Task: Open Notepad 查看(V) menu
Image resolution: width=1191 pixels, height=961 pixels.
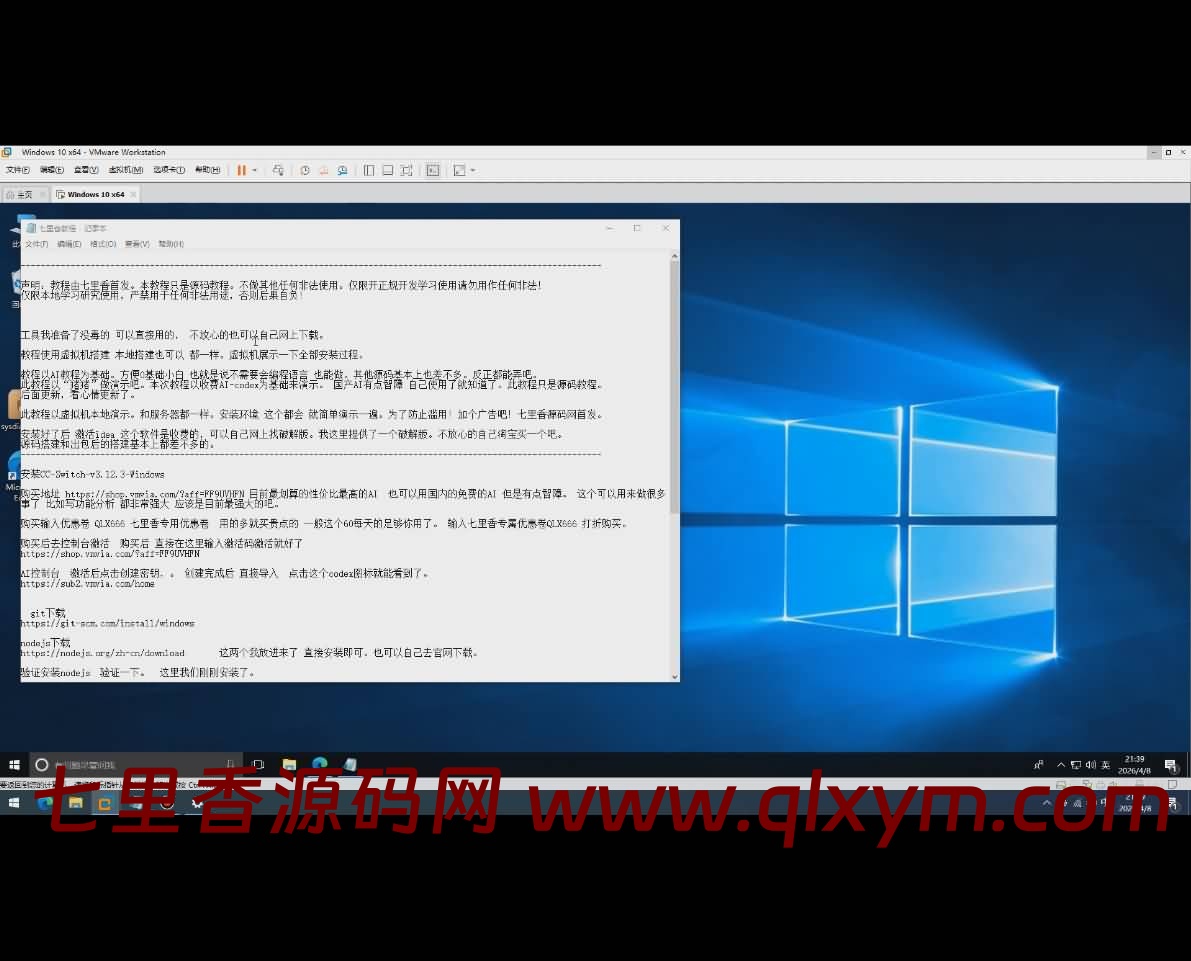Action: [x=137, y=244]
